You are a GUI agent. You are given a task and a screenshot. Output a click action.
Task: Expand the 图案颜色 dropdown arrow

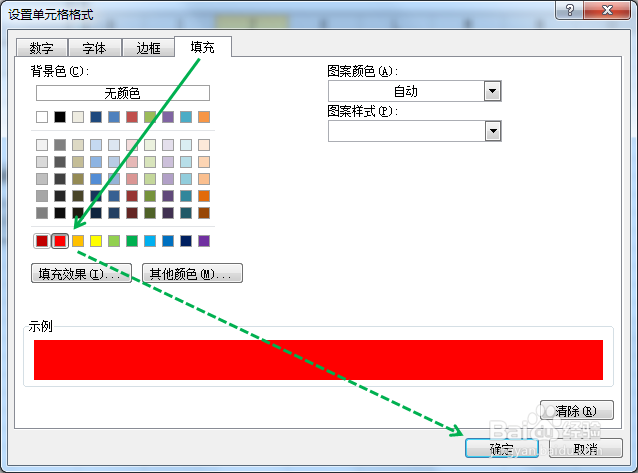[x=492, y=91]
